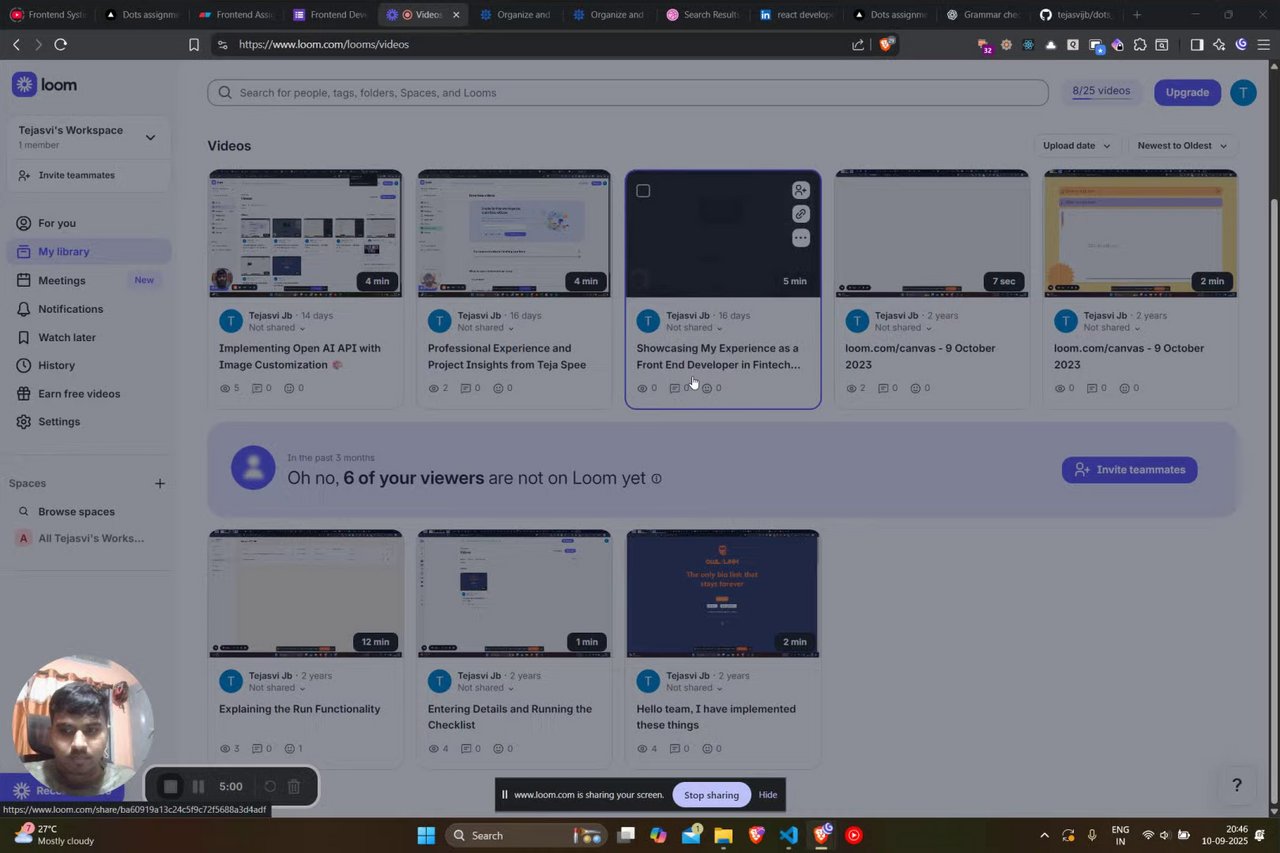Image resolution: width=1280 pixels, height=853 pixels.
Task: Toggle the browser sidebar panel icon
Action: [x=1197, y=45]
